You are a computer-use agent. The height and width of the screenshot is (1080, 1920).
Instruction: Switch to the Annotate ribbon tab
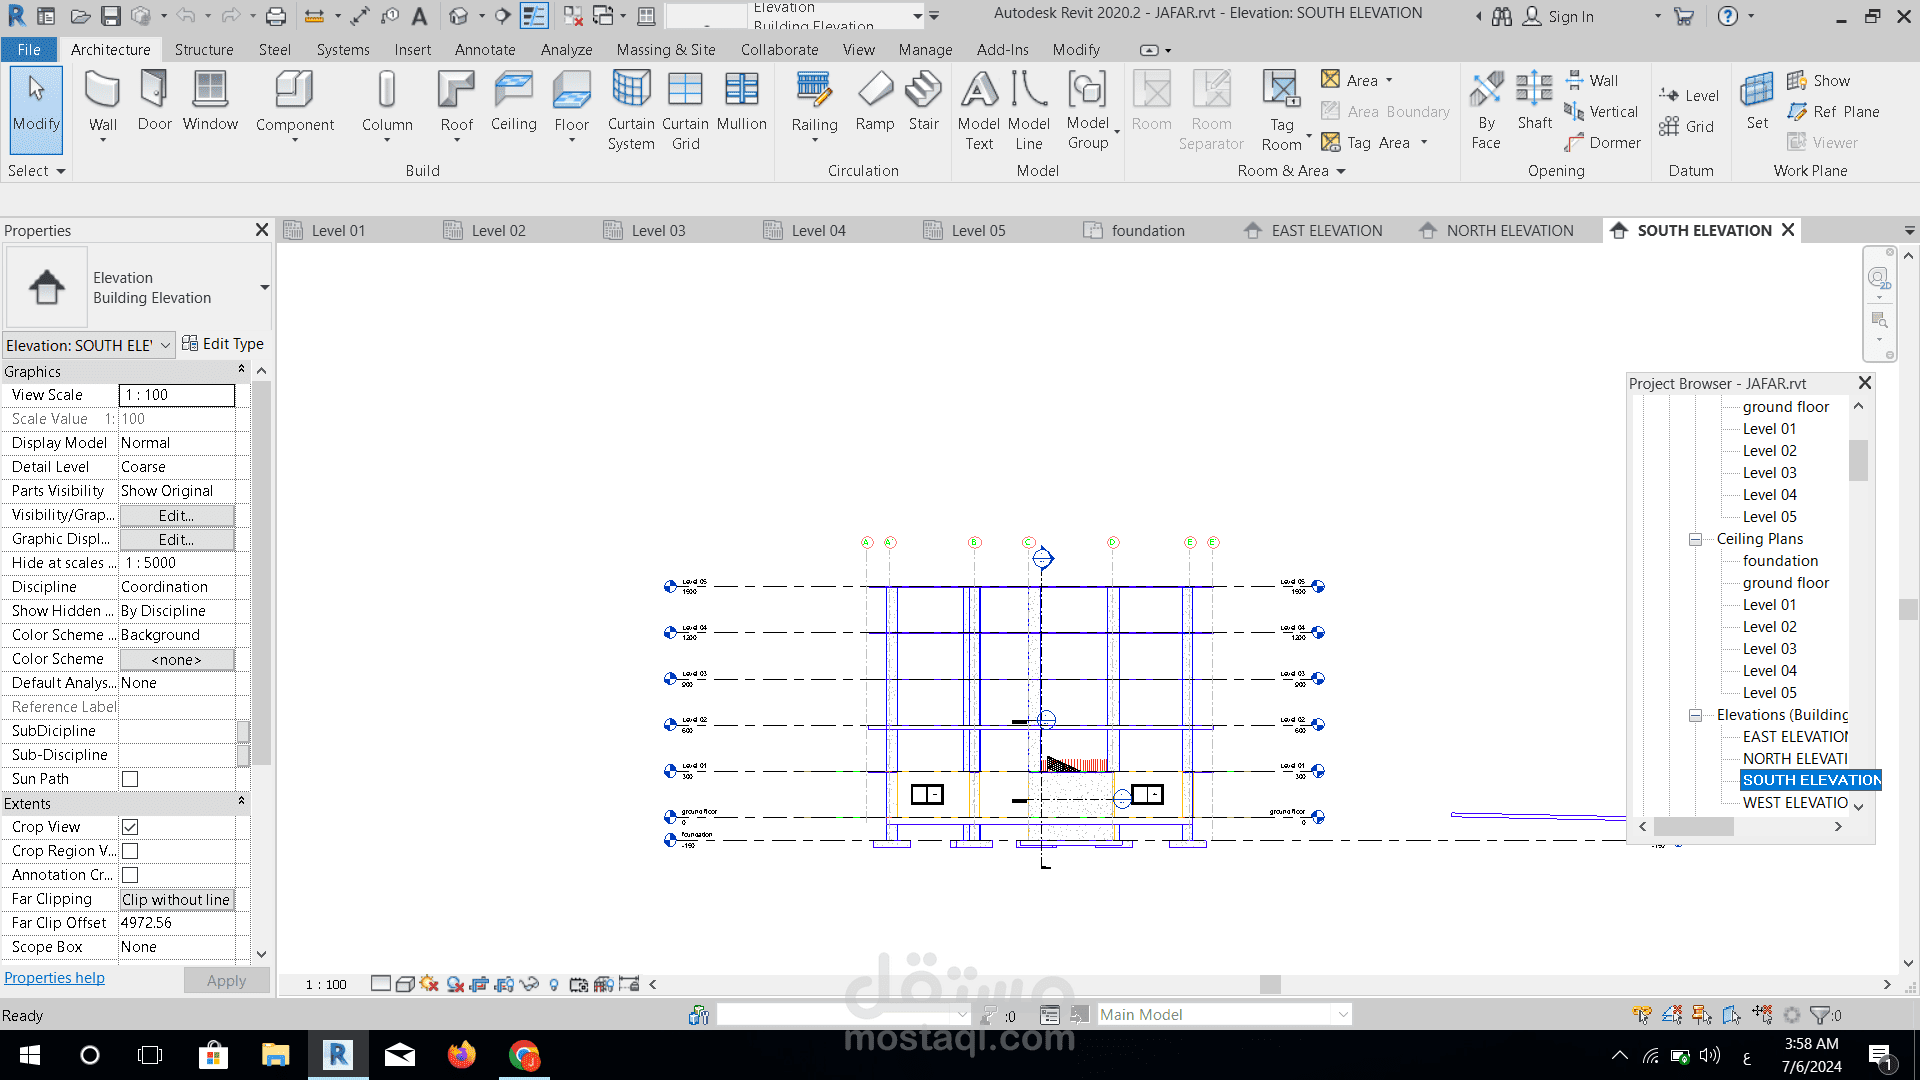point(485,49)
